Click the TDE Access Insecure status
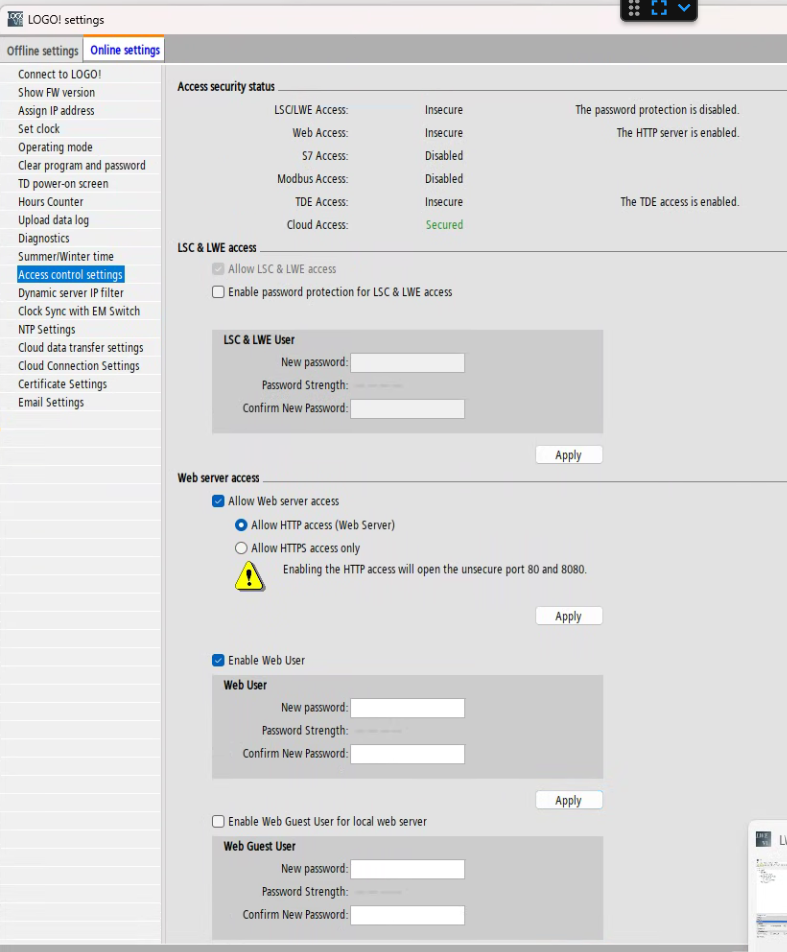 click(x=443, y=202)
